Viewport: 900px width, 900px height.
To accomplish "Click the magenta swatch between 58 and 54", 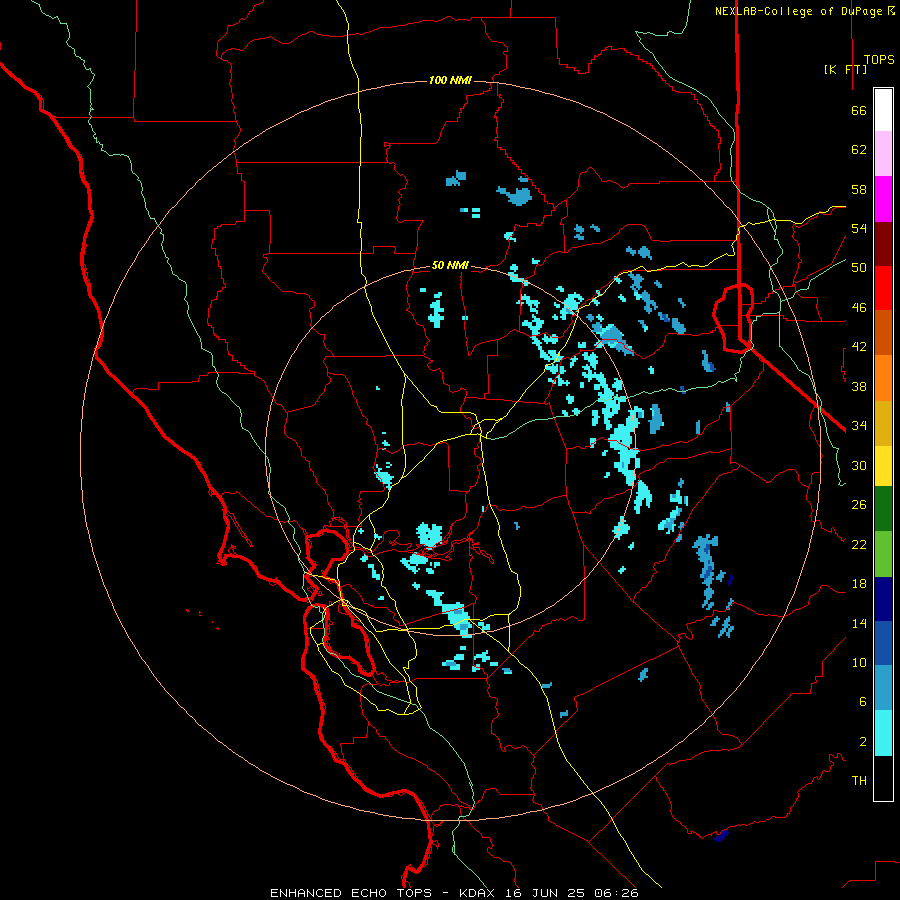I will coord(883,199).
